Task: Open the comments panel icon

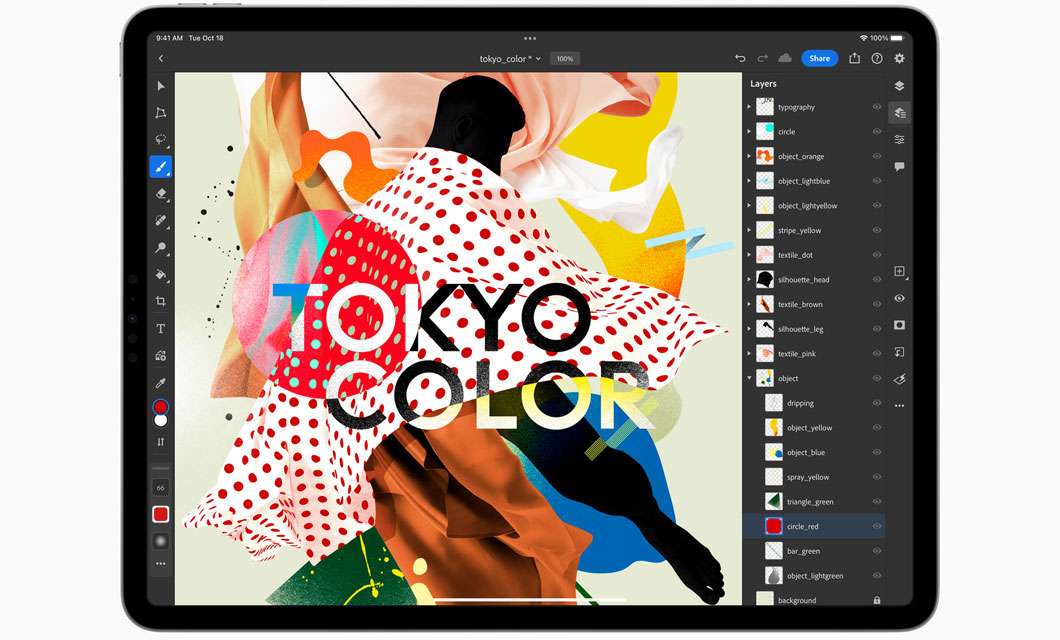Action: click(x=899, y=166)
